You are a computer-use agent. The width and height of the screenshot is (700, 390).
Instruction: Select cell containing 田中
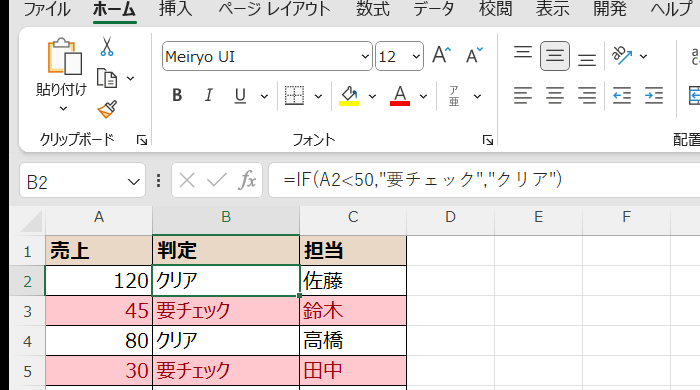tap(353, 370)
